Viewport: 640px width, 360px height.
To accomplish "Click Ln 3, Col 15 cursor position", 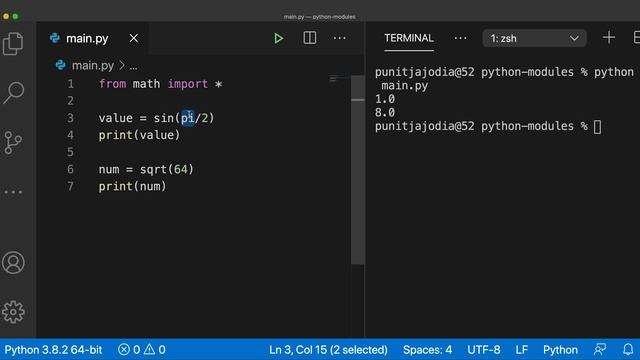I will point(328,350).
